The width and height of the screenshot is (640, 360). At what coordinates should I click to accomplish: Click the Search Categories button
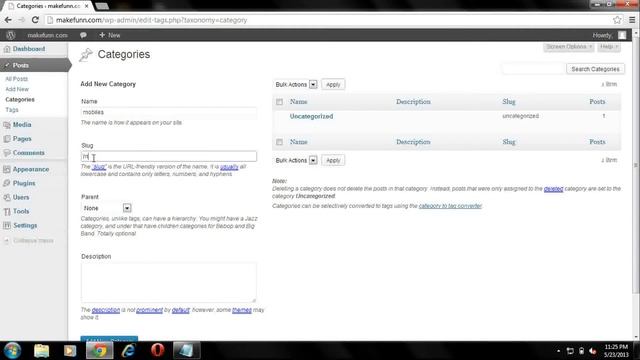click(595, 69)
